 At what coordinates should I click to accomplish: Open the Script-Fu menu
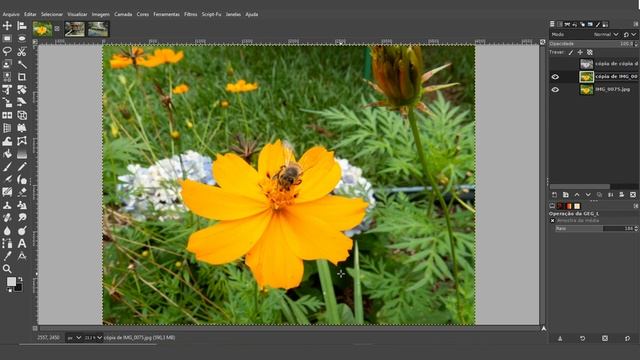[211, 14]
